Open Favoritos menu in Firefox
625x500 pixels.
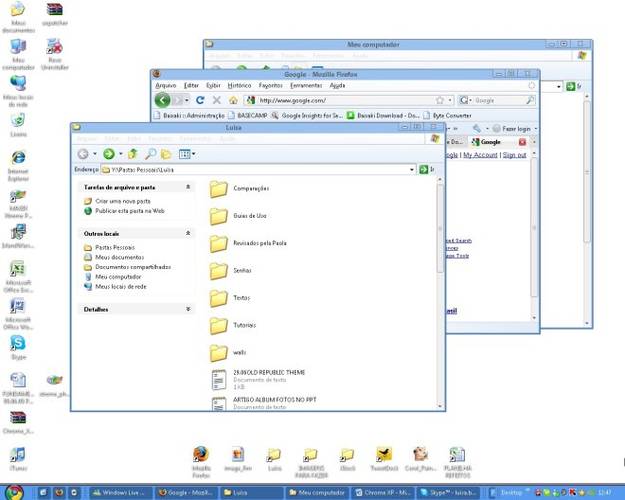[271, 85]
